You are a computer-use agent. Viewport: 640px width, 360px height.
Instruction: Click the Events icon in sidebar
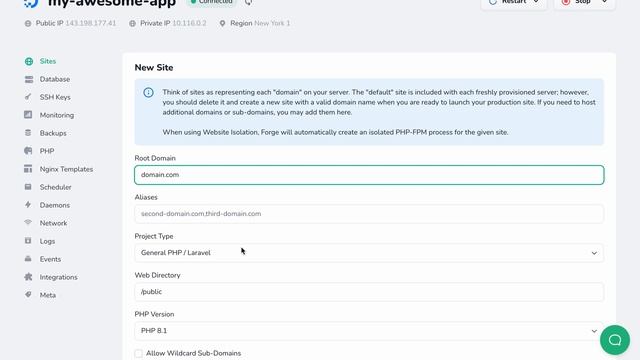pyautogui.click(x=28, y=259)
